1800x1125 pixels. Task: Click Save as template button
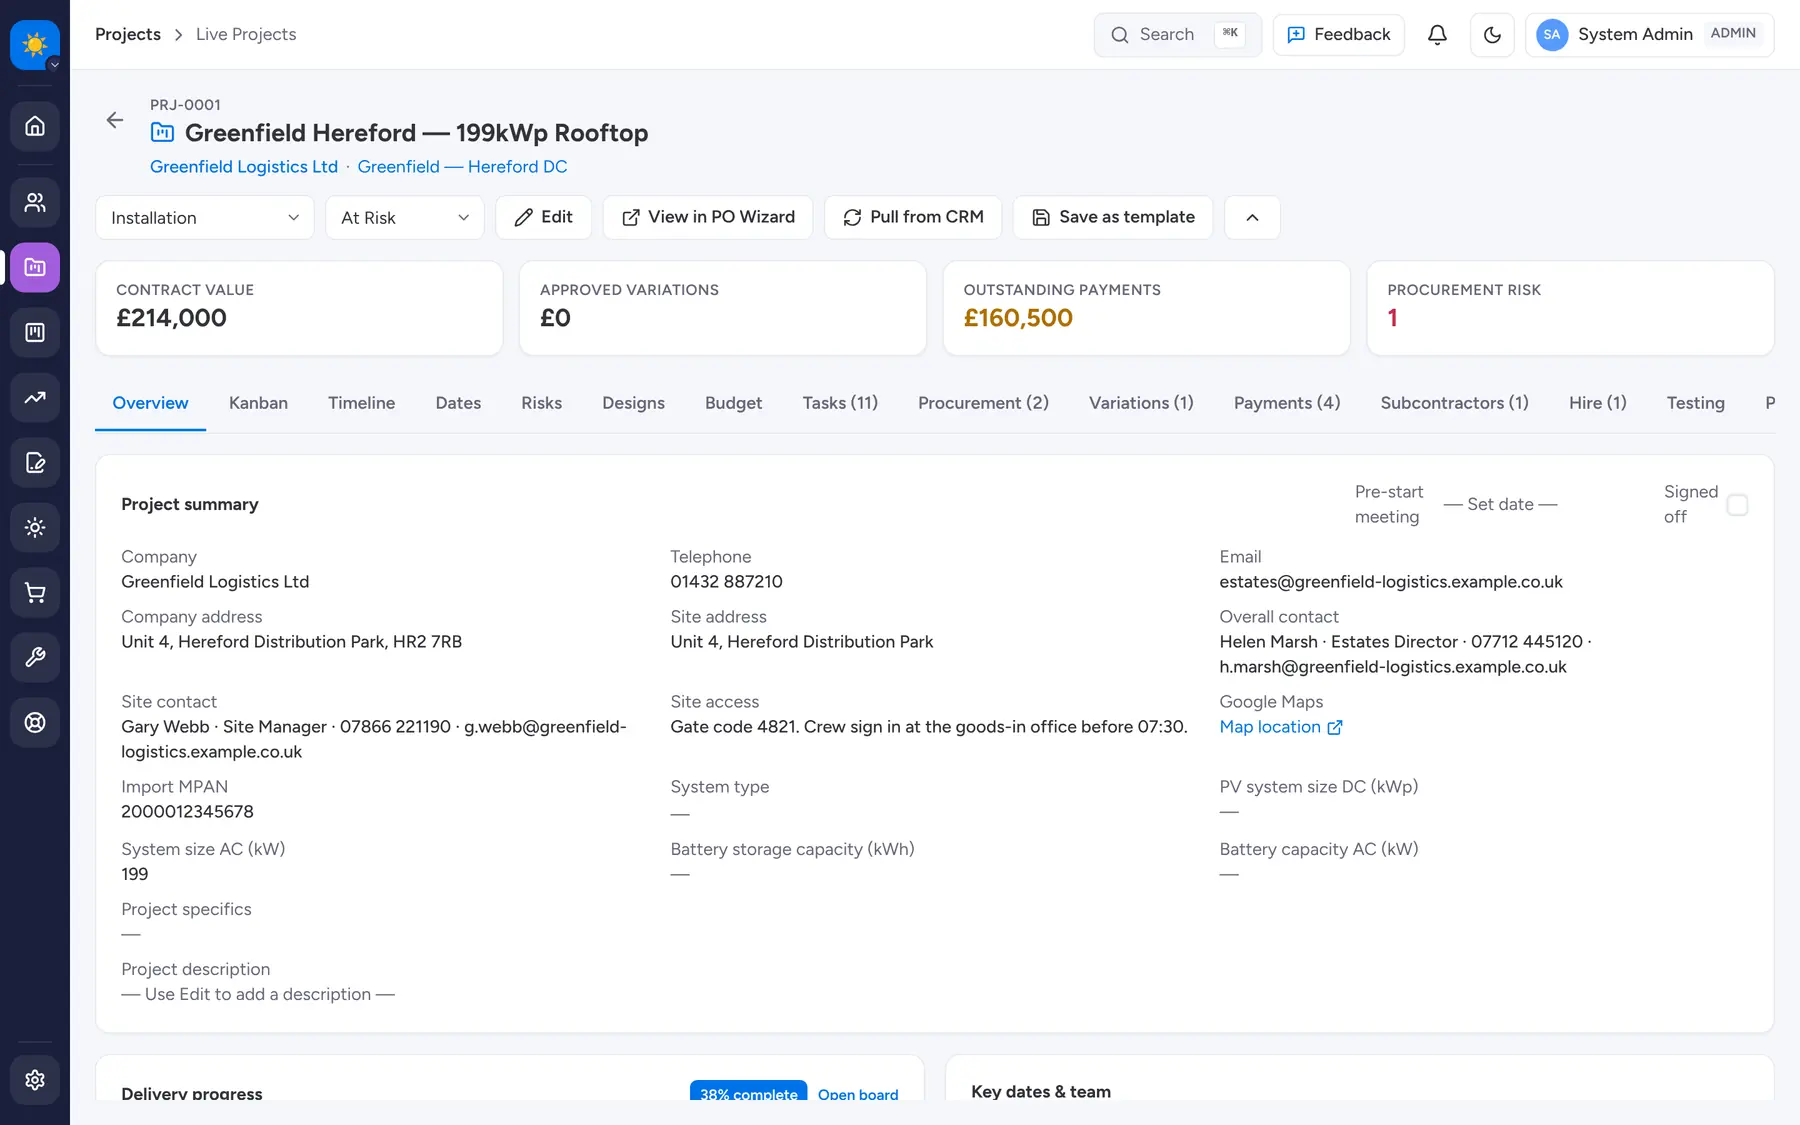click(1113, 217)
